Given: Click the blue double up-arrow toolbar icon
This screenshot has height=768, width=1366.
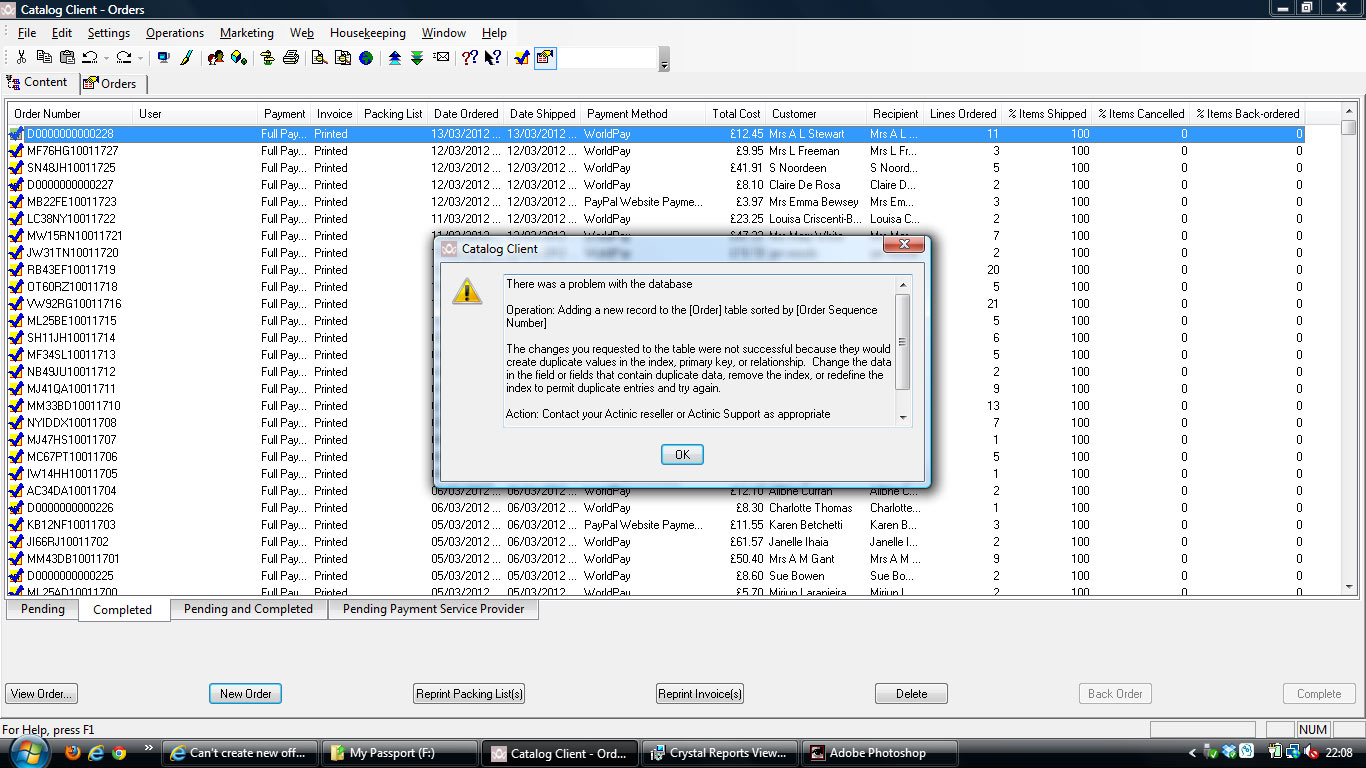Looking at the screenshot, I should 395,58.
